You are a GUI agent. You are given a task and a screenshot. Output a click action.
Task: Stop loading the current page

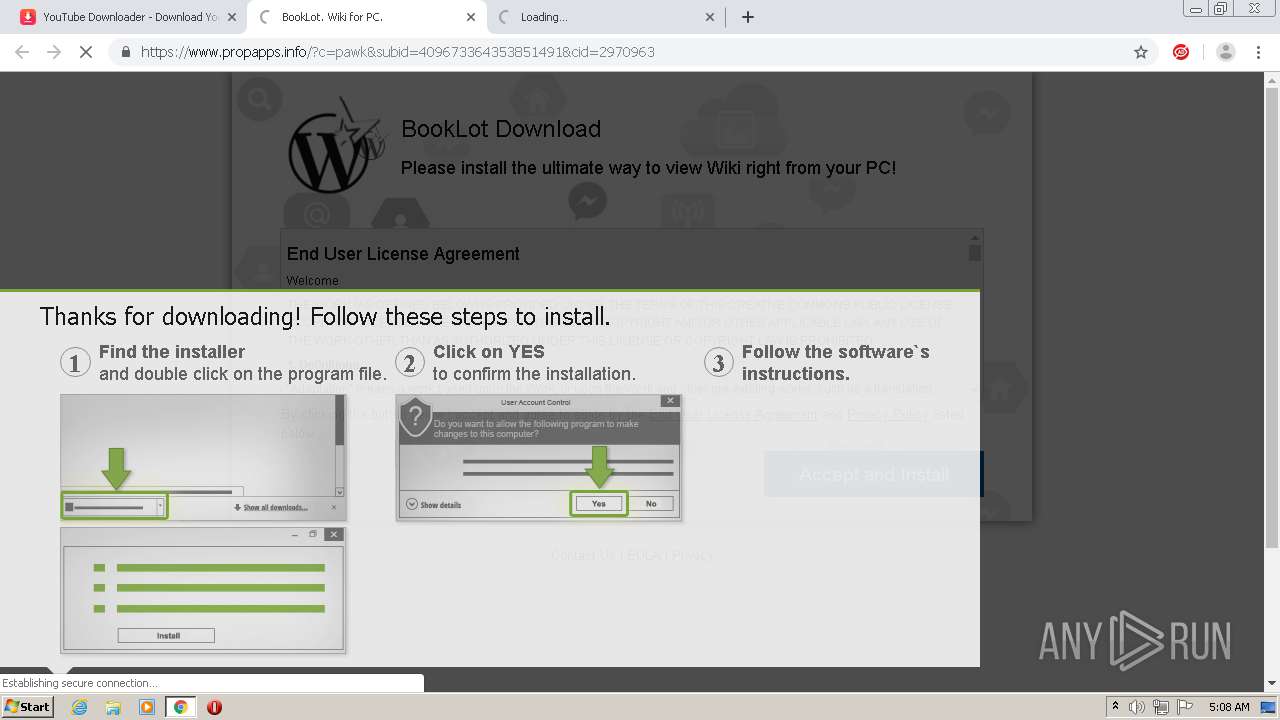tap(86, 52)
